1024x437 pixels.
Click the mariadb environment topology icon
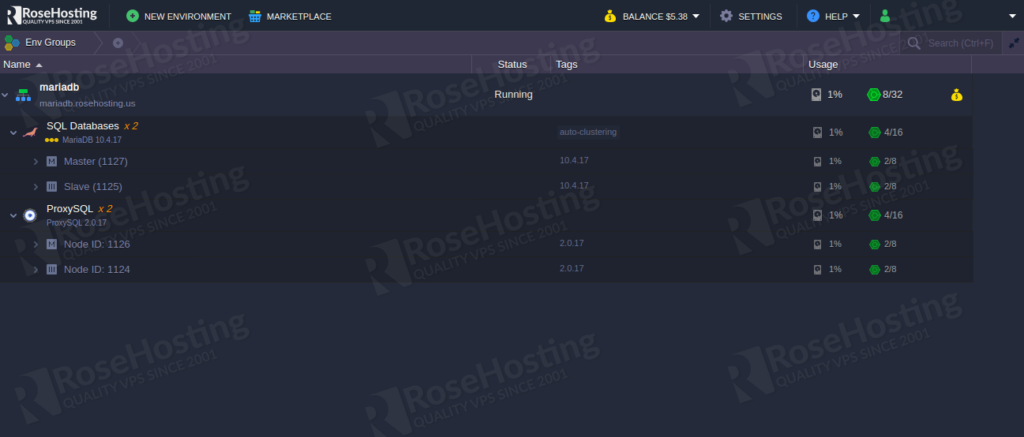tap(23, 95)
